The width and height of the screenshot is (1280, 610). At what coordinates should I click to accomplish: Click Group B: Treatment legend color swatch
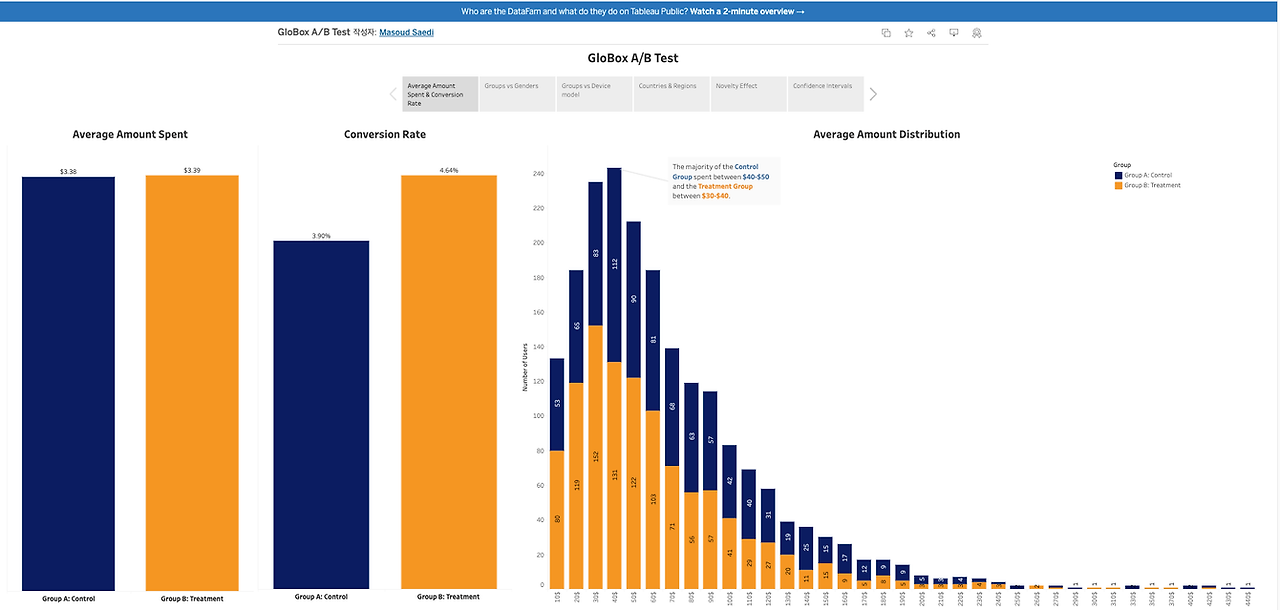1118,185
